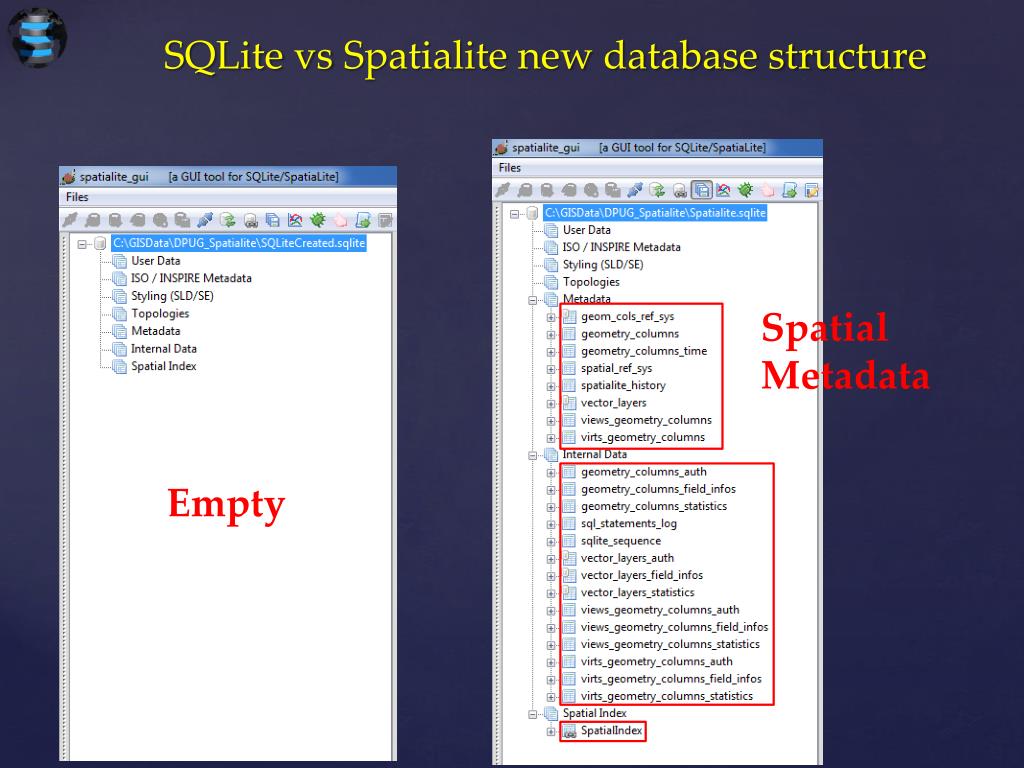Click the last toolbar icon with pencil in Spatialite.sqlite window

pos(812,190)
